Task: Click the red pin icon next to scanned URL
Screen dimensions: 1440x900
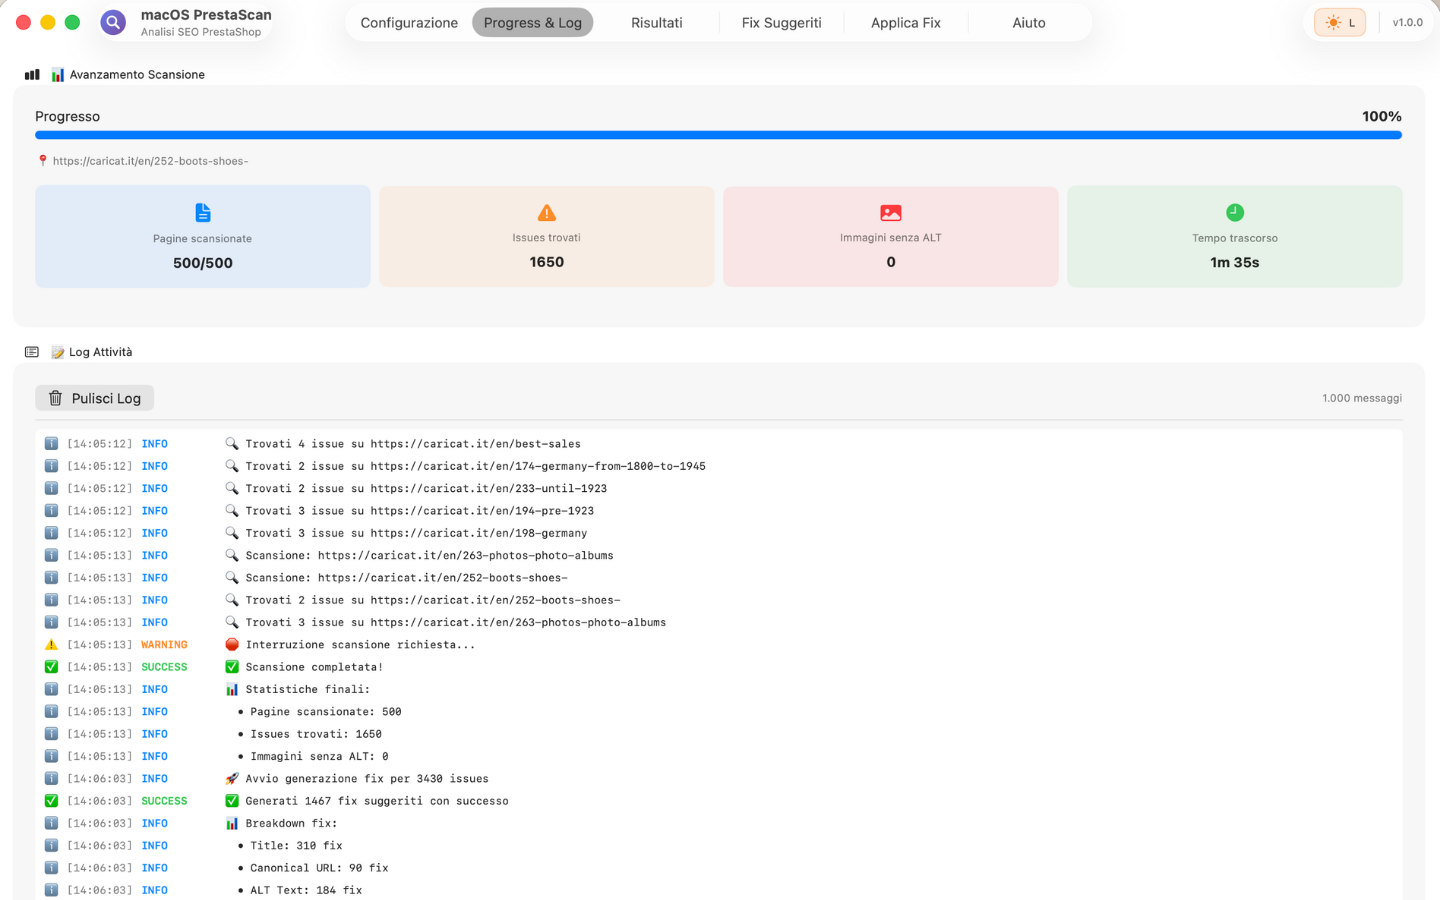Action: click(x=42, y=160)
